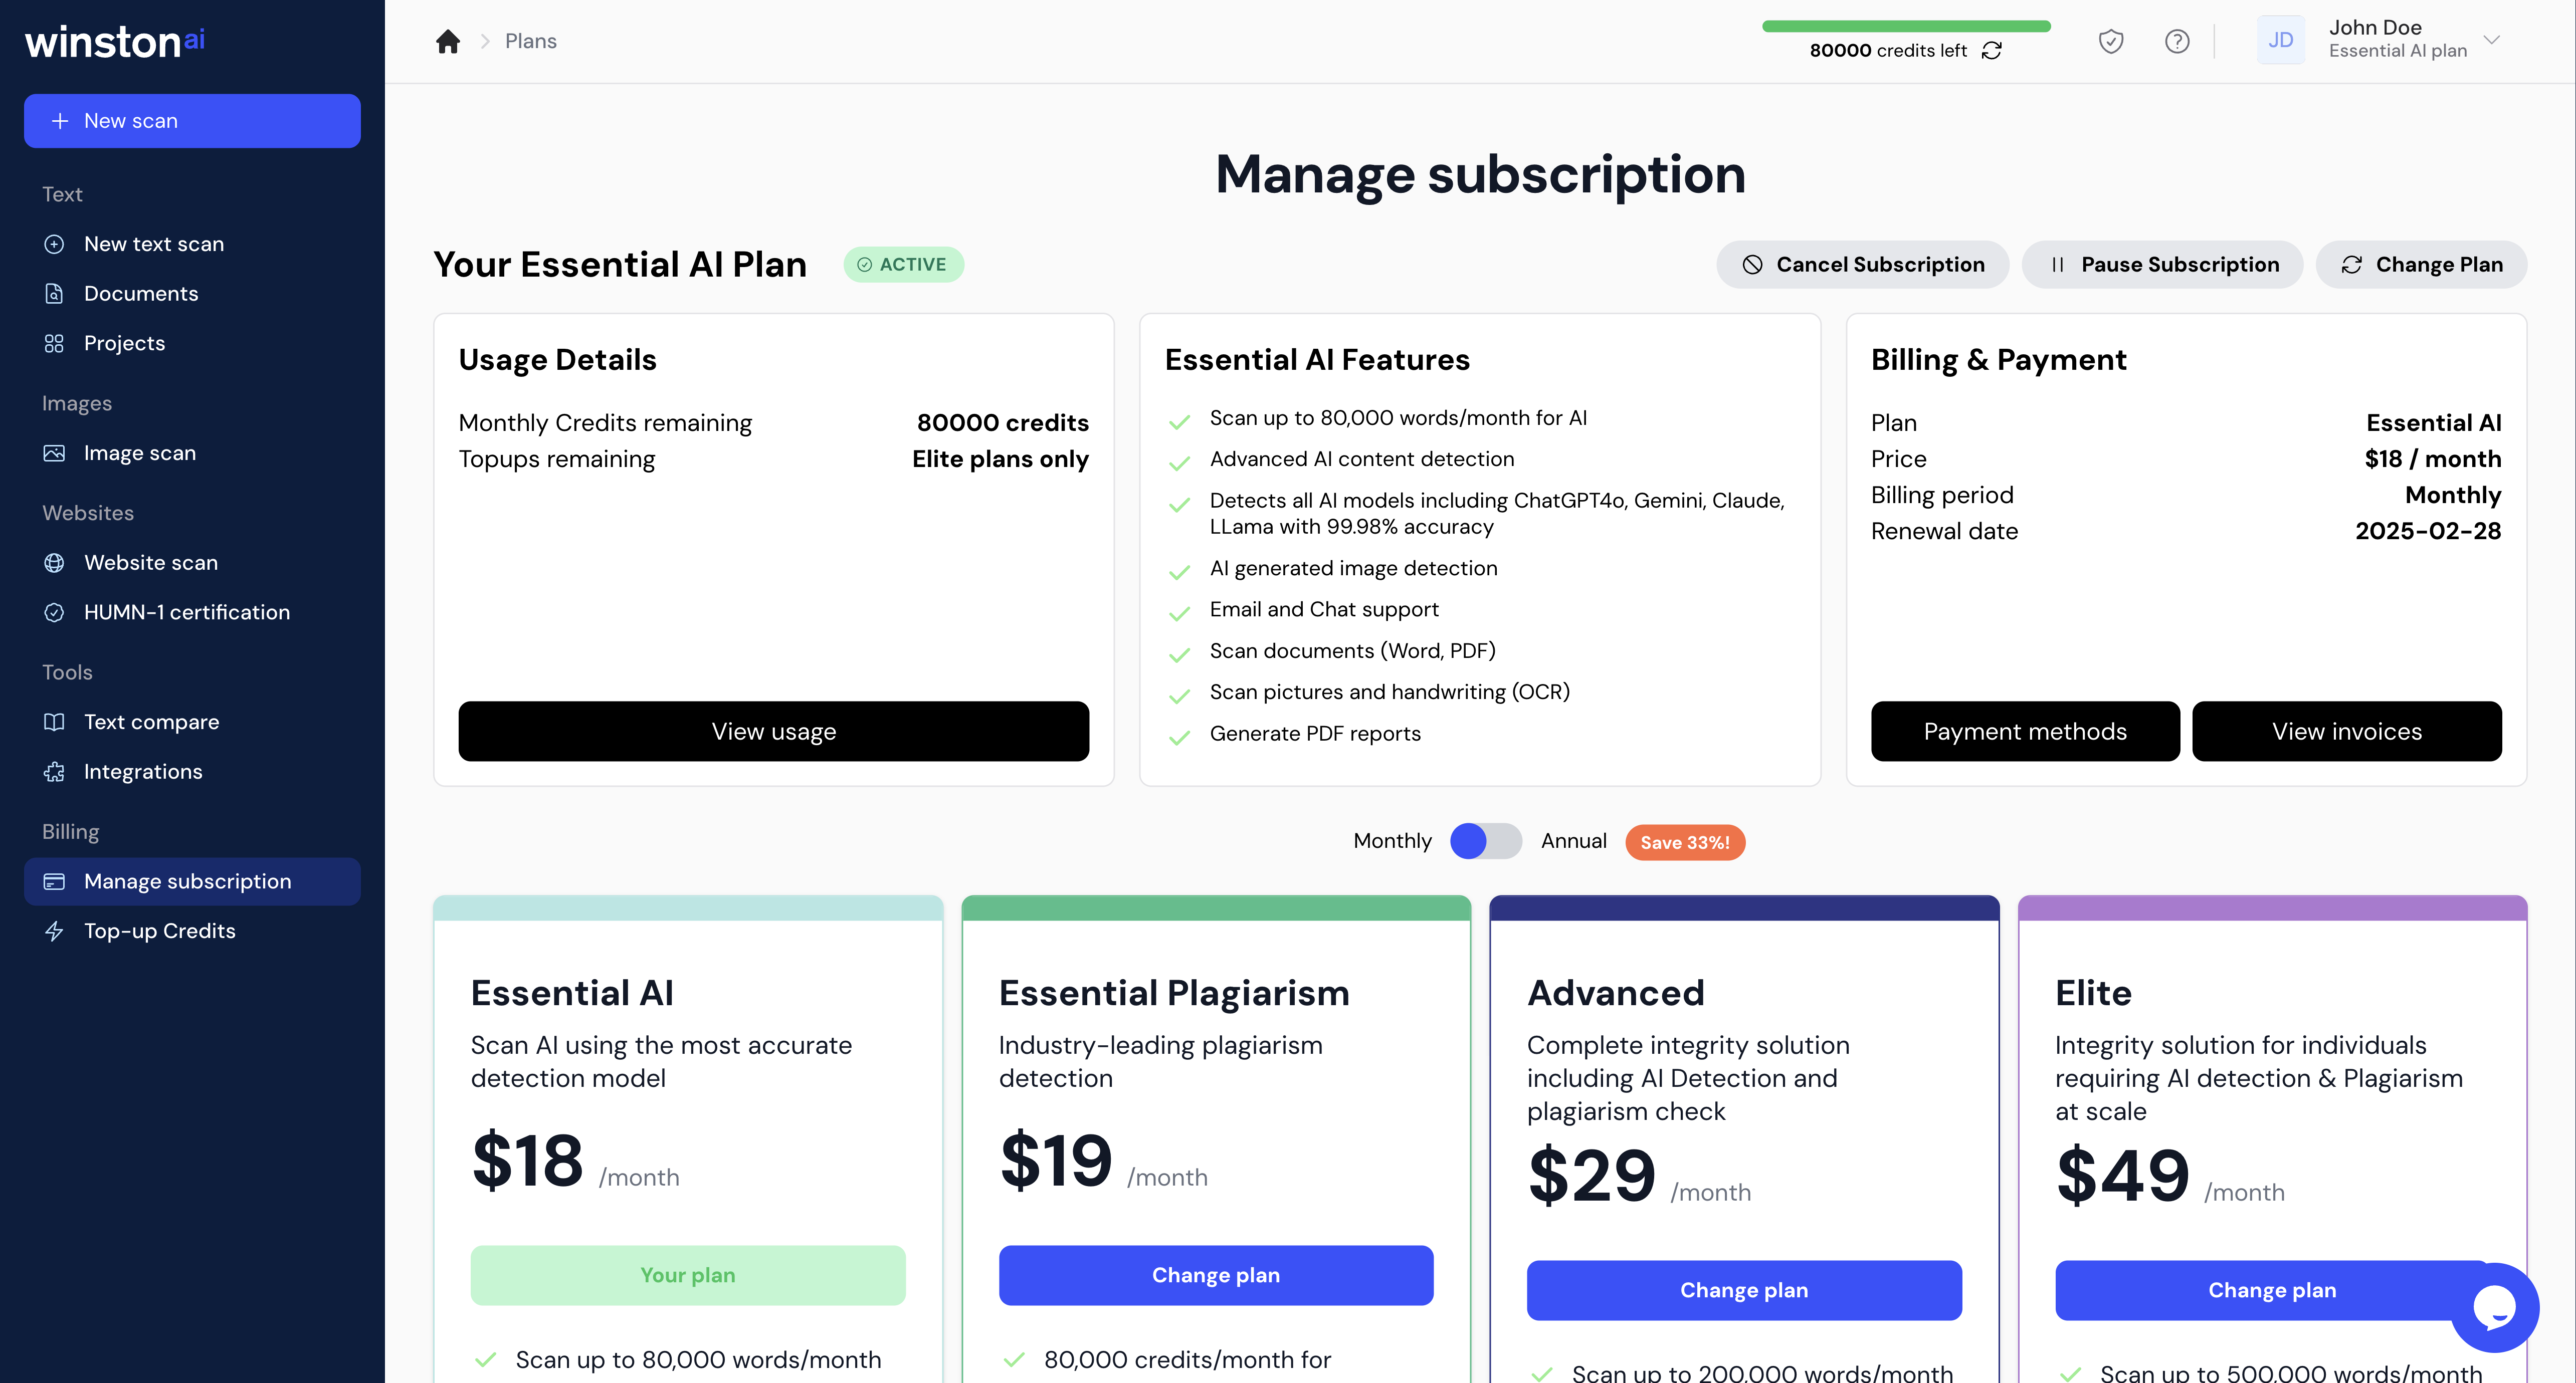Open the chat support bubble

point(2493,1307)
